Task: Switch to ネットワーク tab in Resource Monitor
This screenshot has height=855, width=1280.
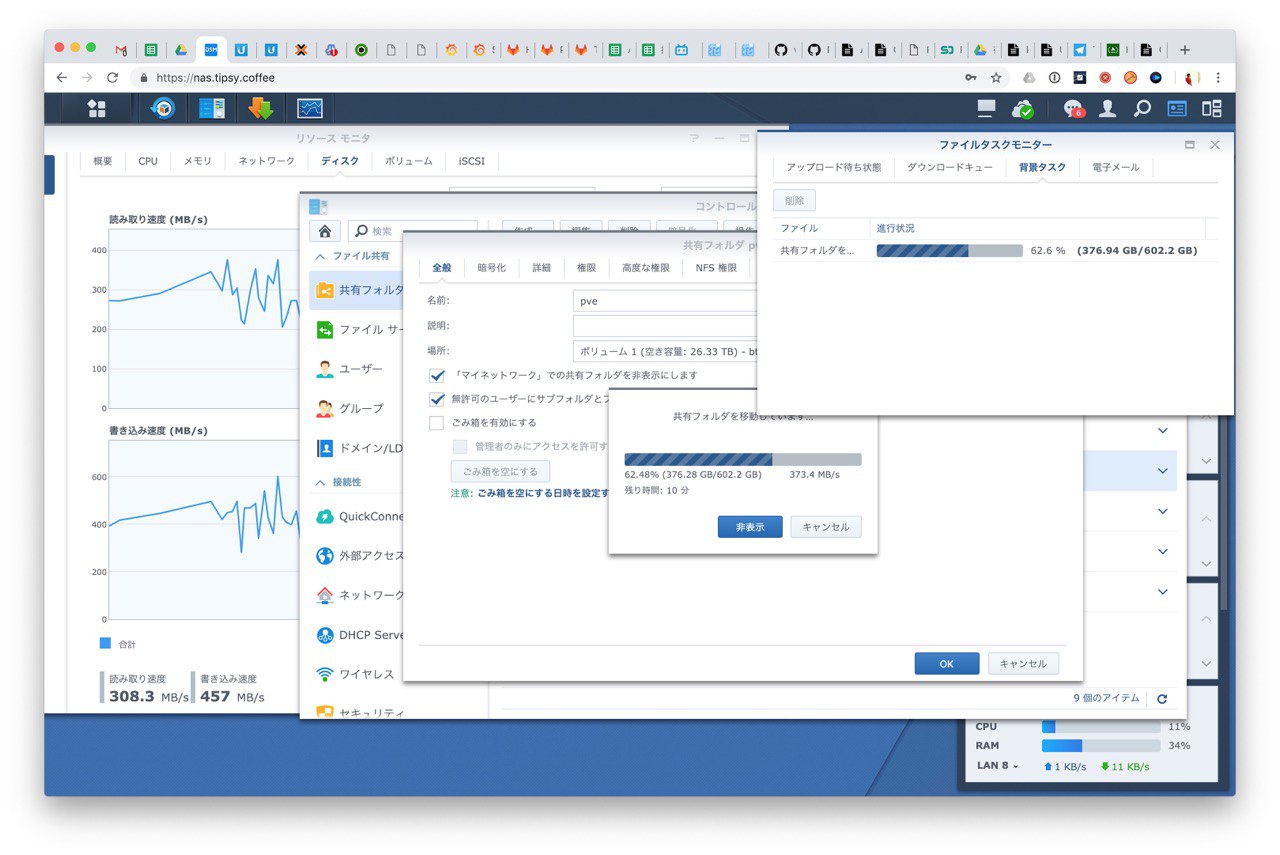Action: coord(266,161)
